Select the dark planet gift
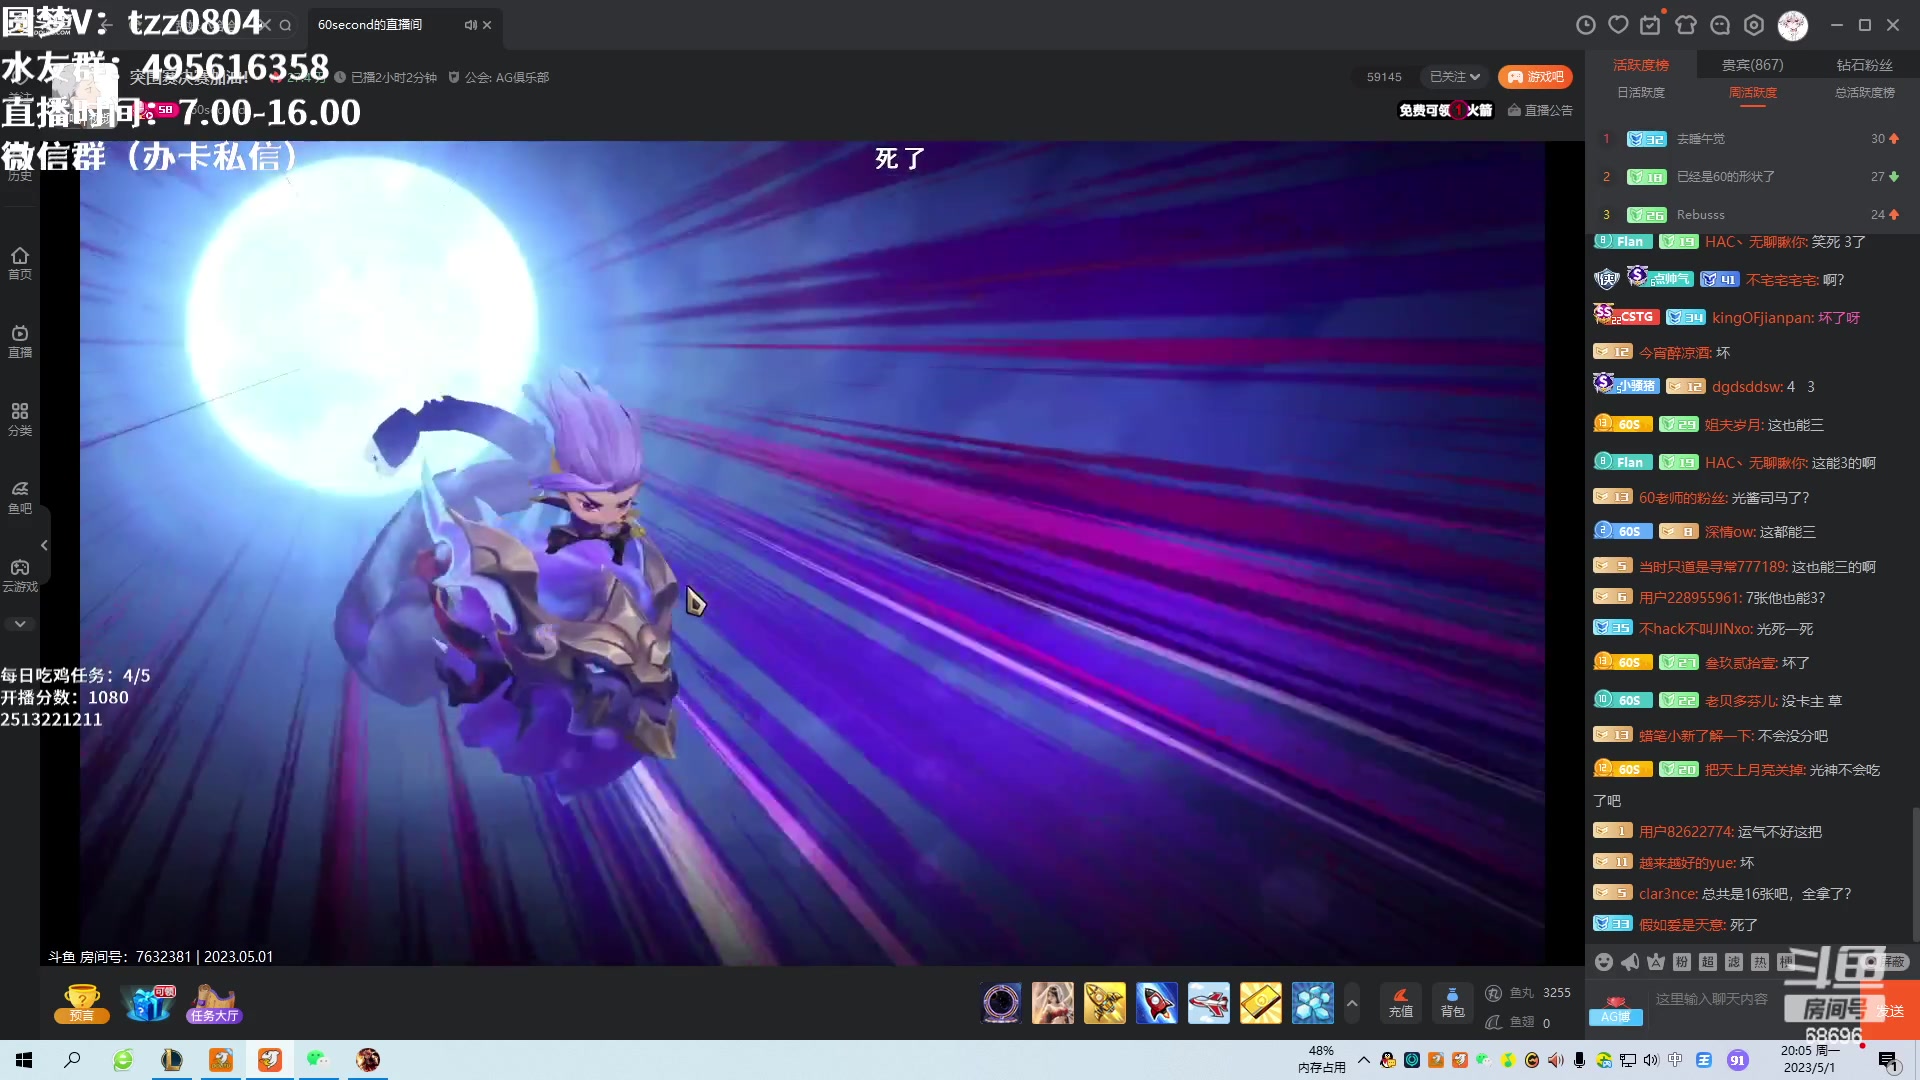This screenshot has height=1080, width=1920. 1001,1003
